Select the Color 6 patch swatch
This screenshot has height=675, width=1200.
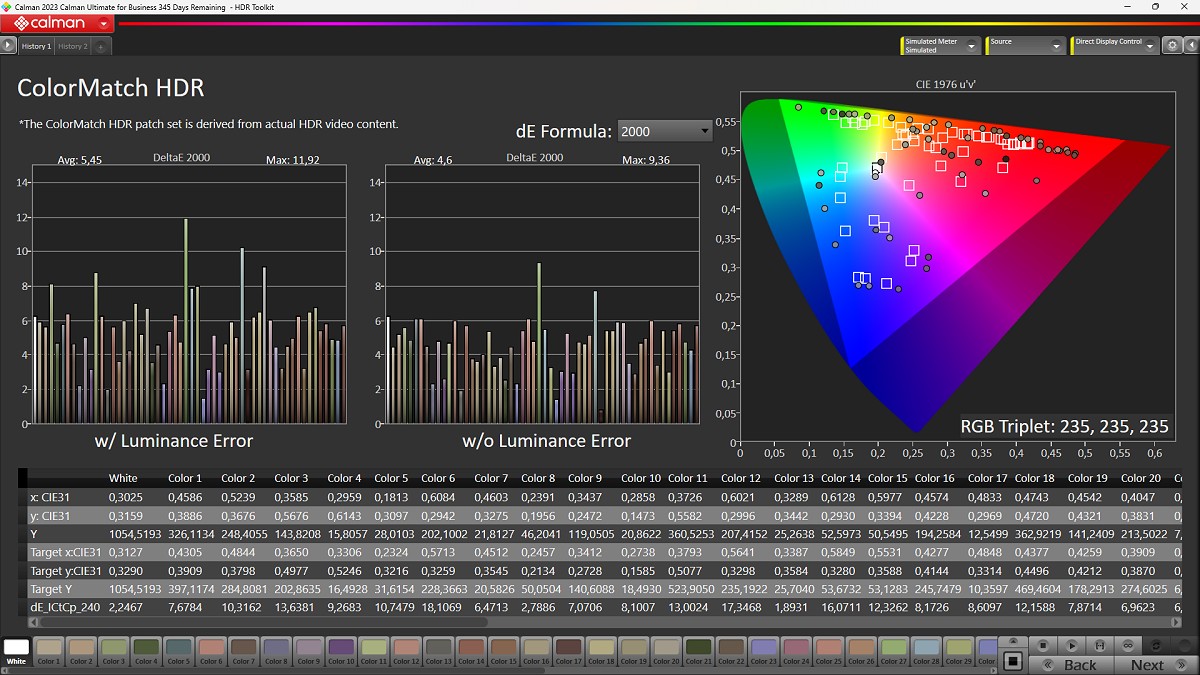(x=211, y=650)
